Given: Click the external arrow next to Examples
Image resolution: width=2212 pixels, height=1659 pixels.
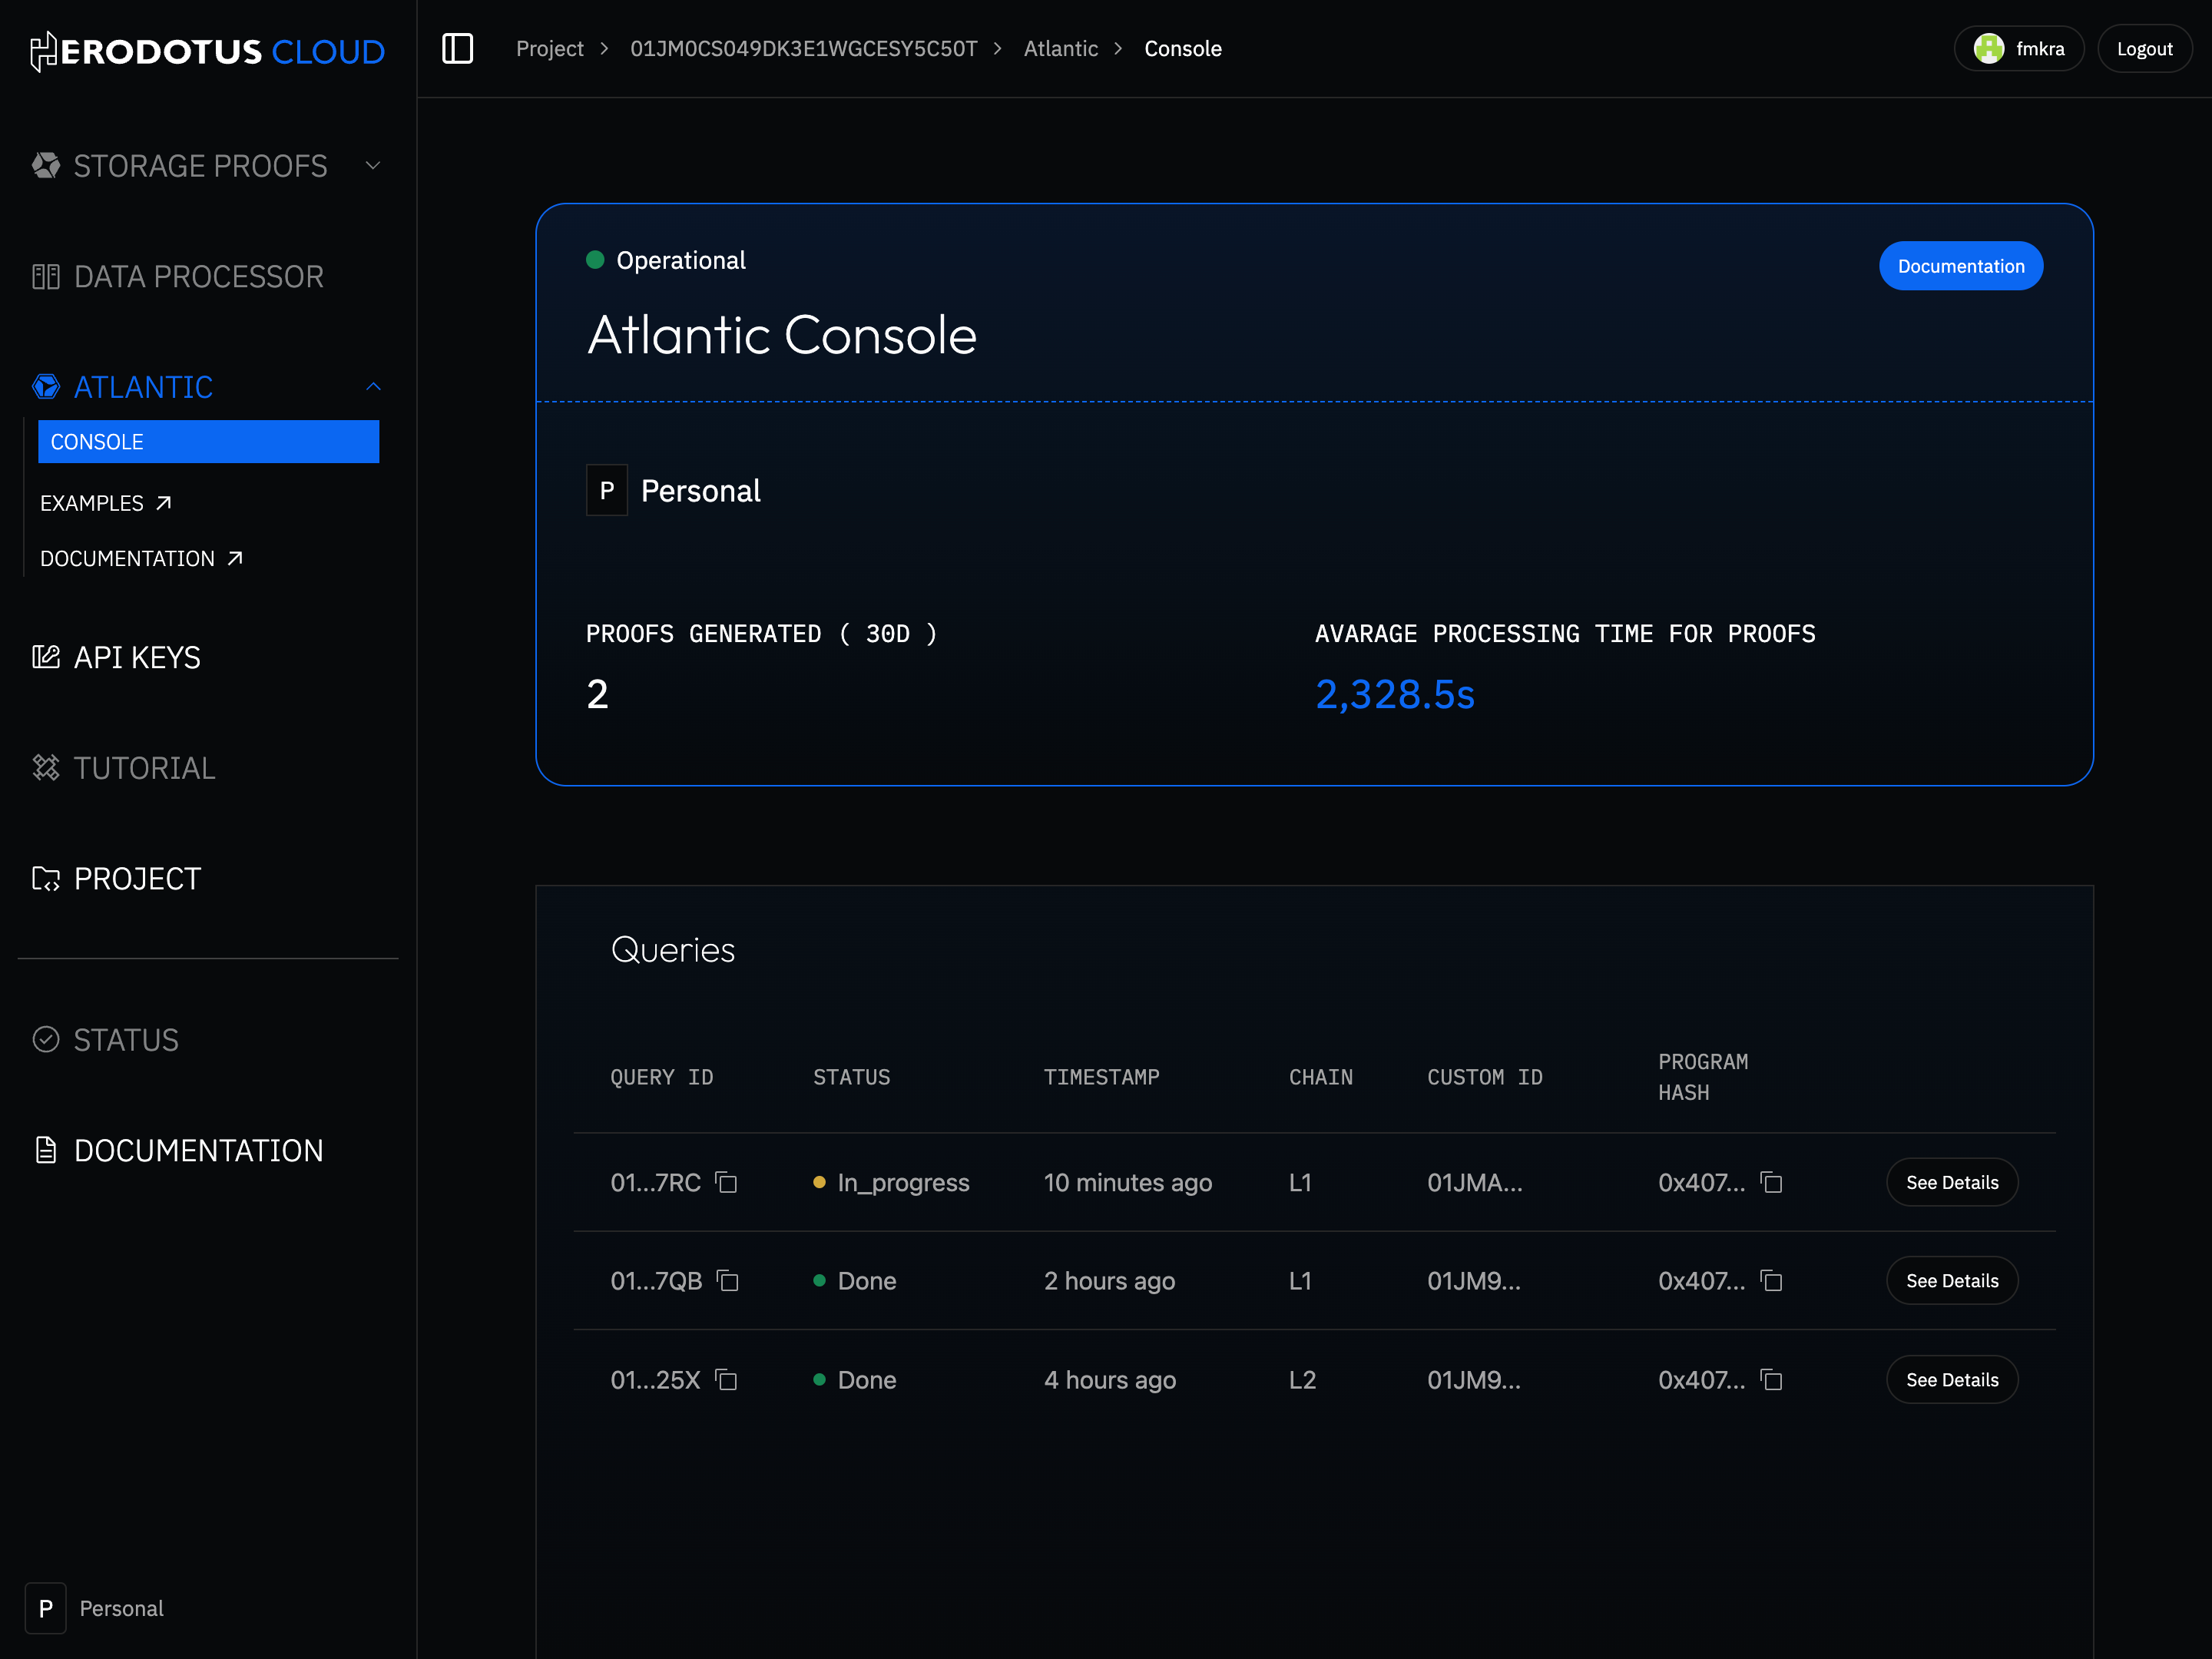Looking at the screenshot, I should click(x=164, y=503).
